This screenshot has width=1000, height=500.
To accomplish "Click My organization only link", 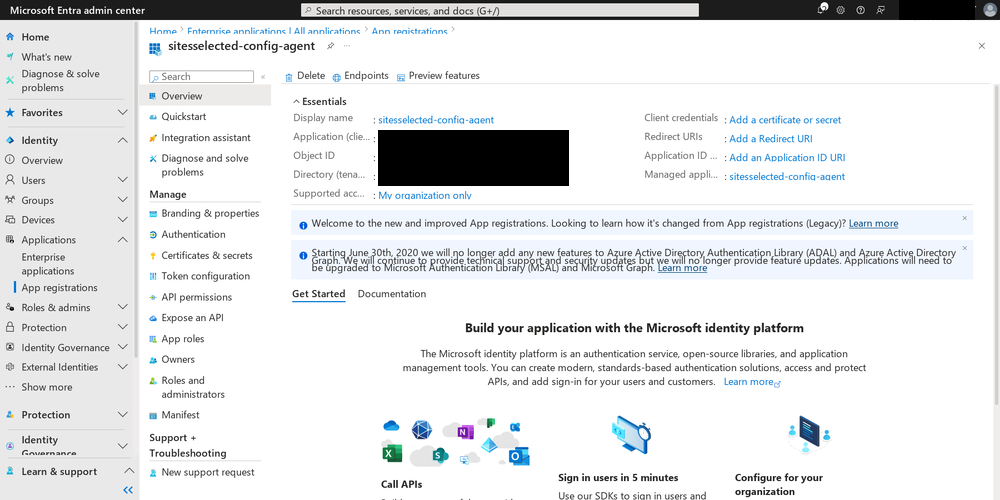I will pos(425,195).
